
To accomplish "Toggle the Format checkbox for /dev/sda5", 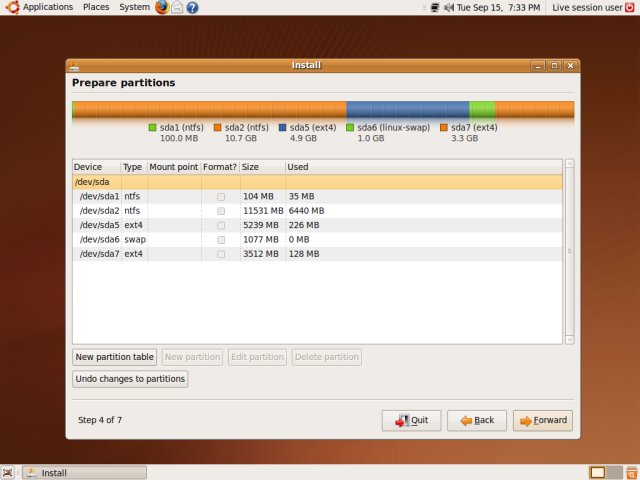I will (x=221, y=226).
